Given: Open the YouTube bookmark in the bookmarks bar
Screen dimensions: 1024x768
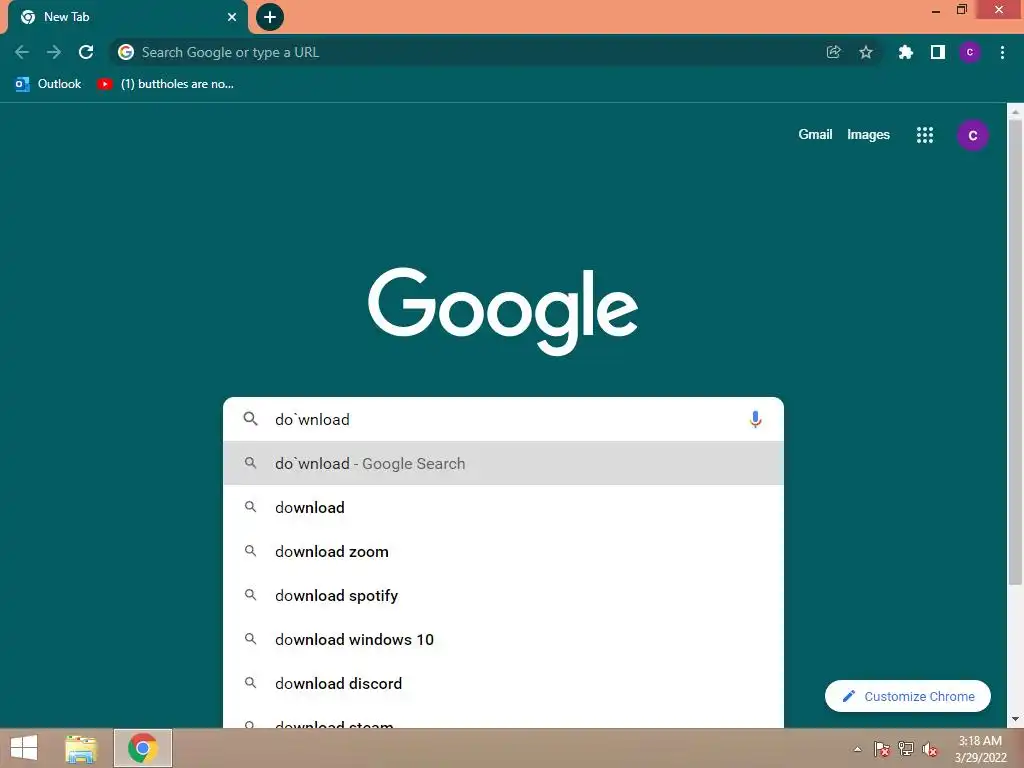Looking at the screenshot, I should (165, 84).
